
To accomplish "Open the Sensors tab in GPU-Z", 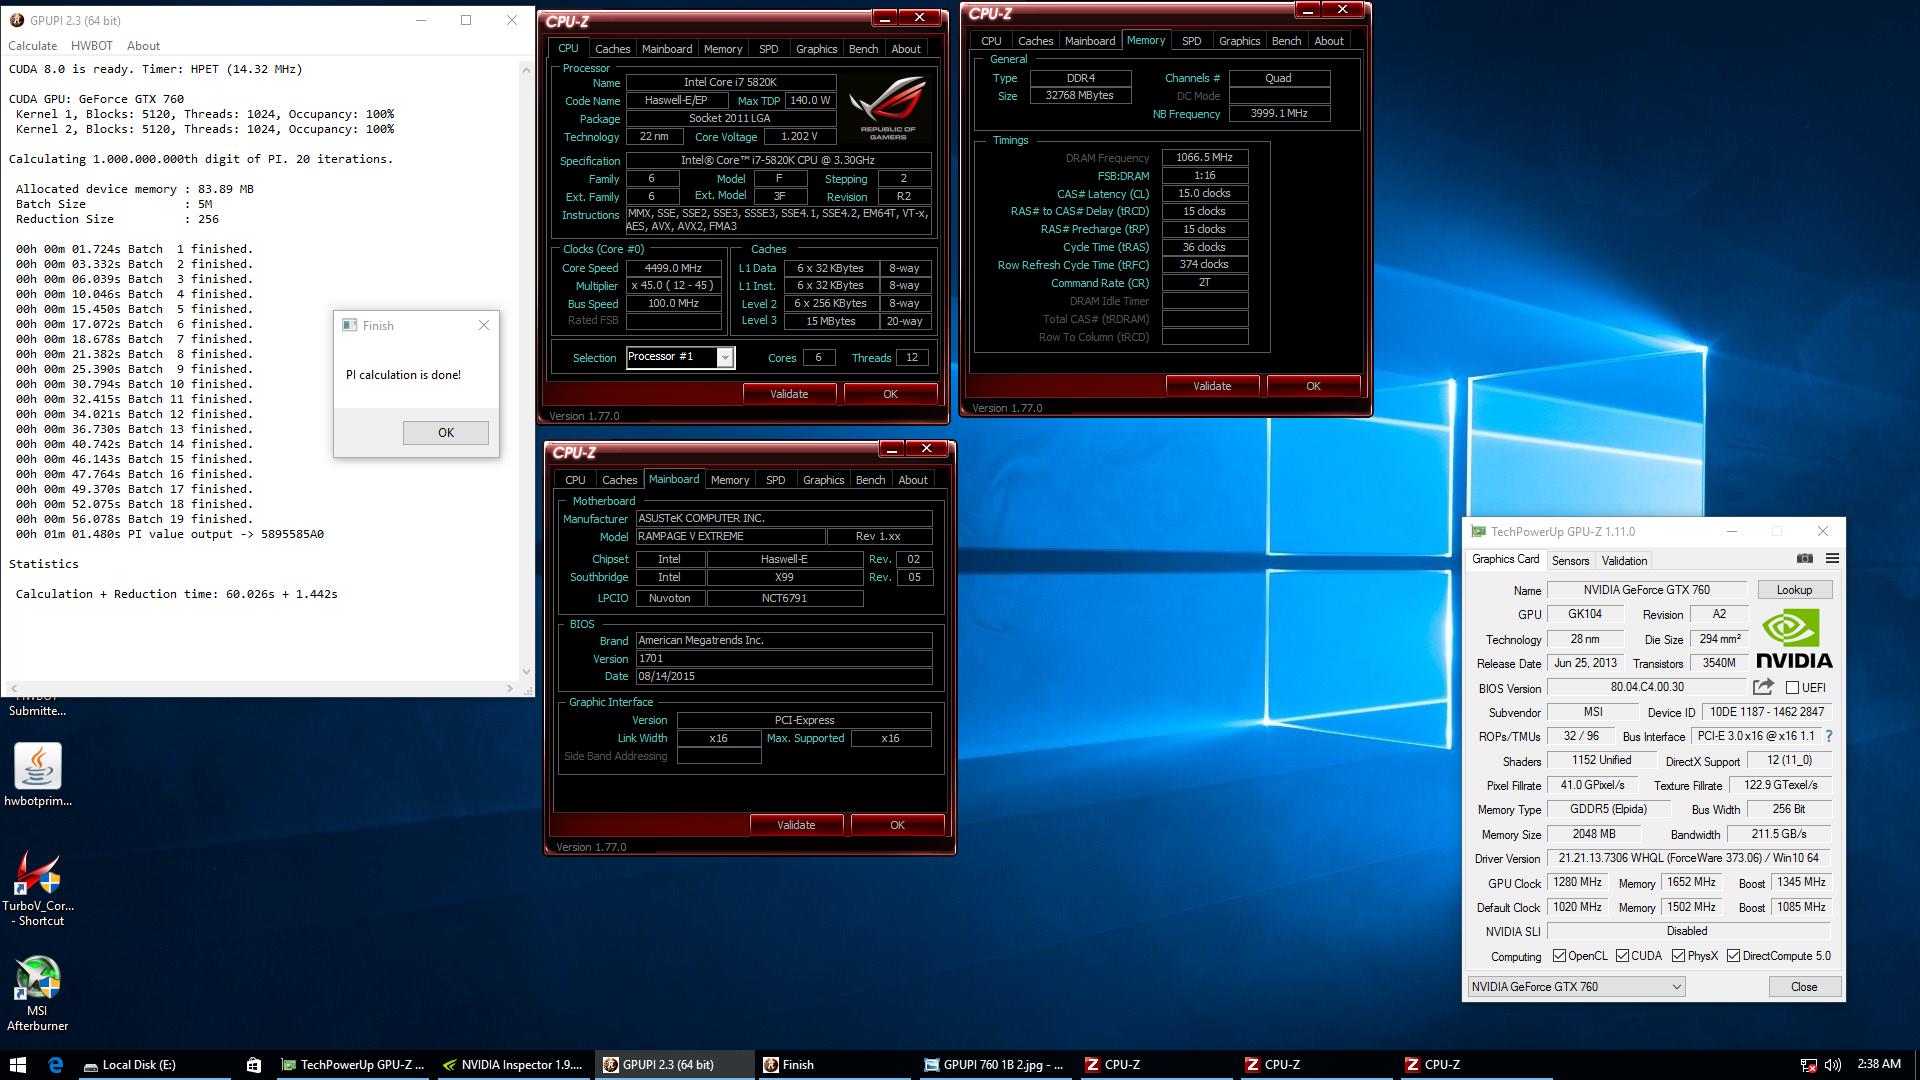I will 1570,561.
